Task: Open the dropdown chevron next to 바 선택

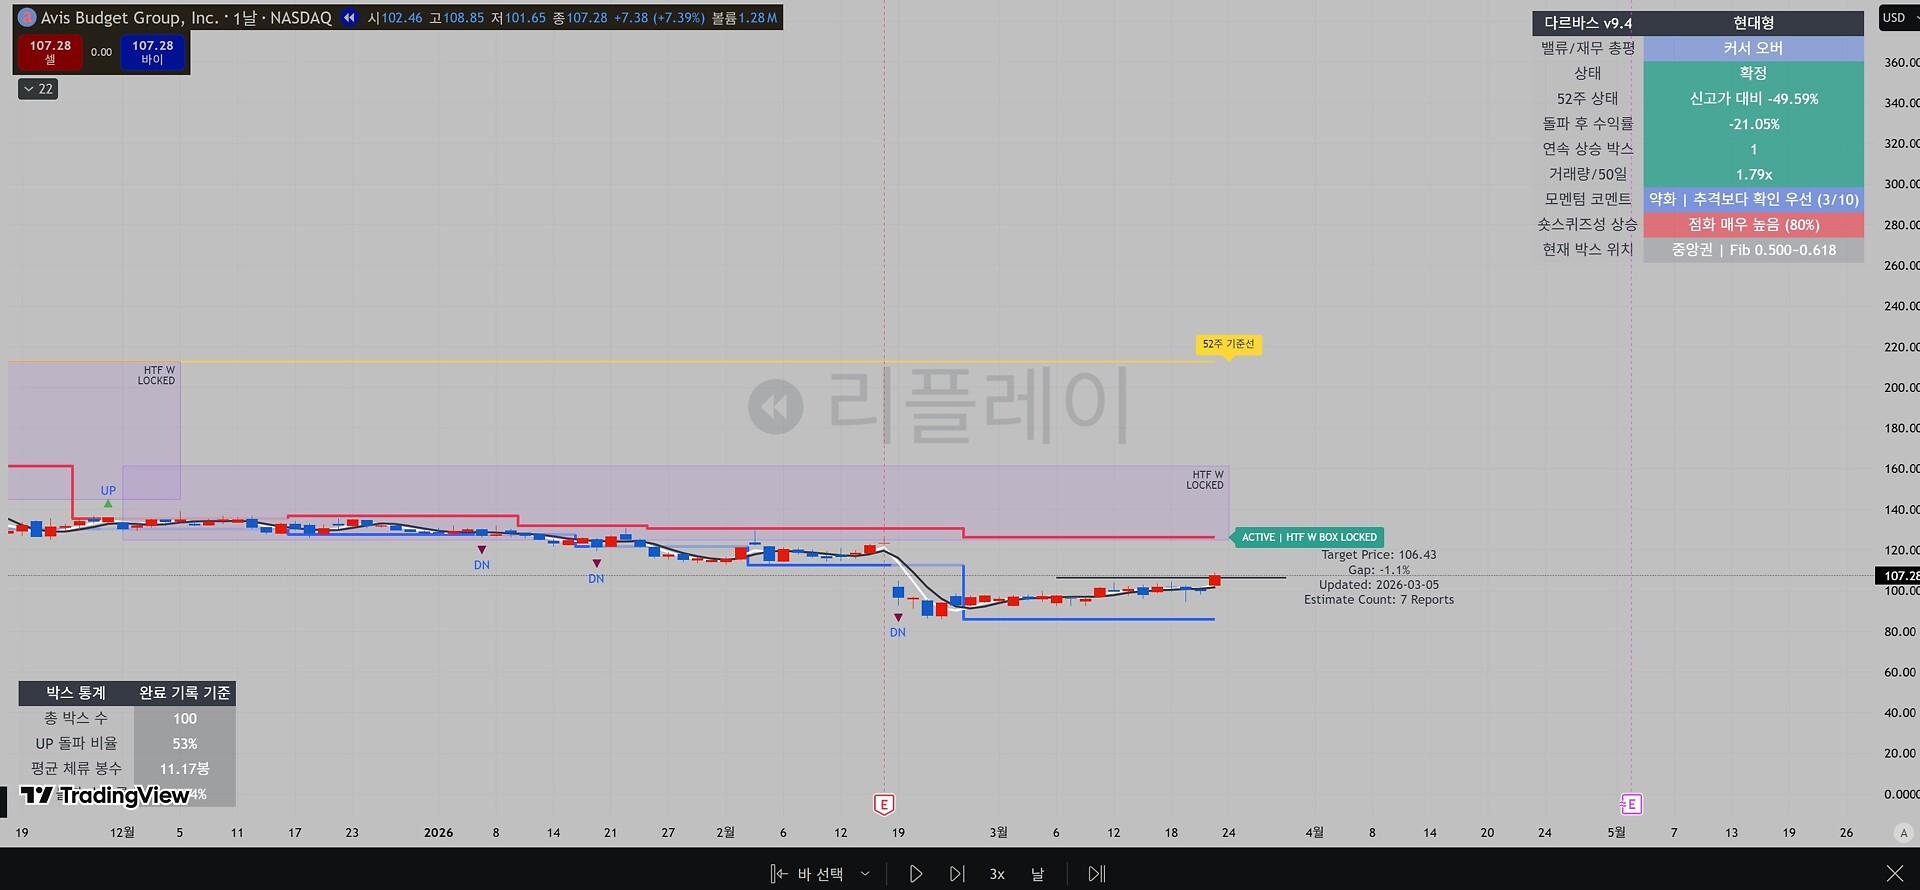Action: (x=865, y=874)
